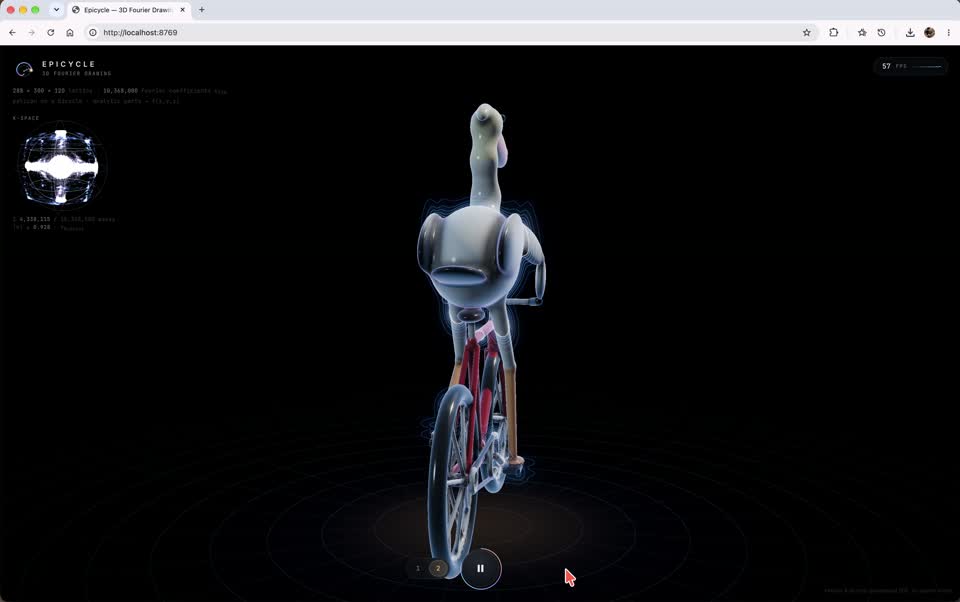Select scene 1 in the bottom selector
960x602 pixels.
(418, 568)
